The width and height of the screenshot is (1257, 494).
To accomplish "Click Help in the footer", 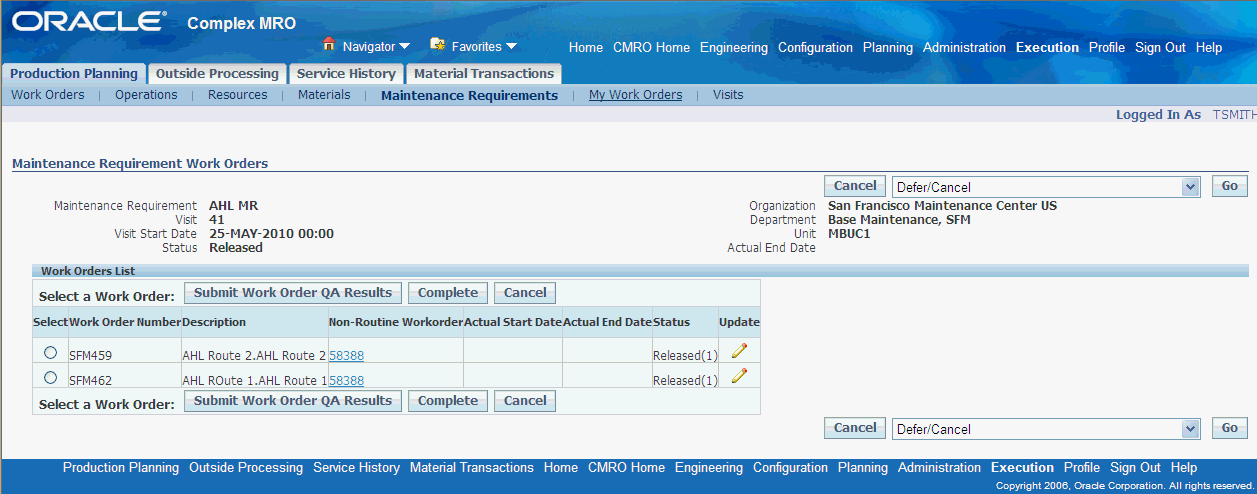I will (x=1184, y=467).
